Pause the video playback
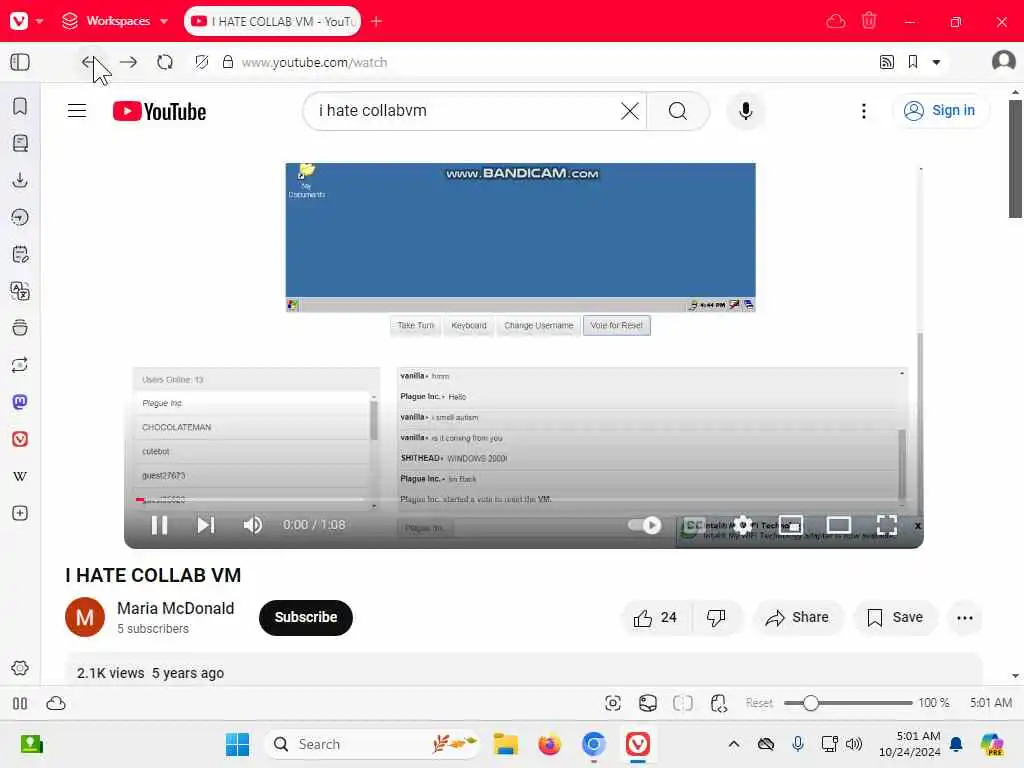 [x=159, y=525]
